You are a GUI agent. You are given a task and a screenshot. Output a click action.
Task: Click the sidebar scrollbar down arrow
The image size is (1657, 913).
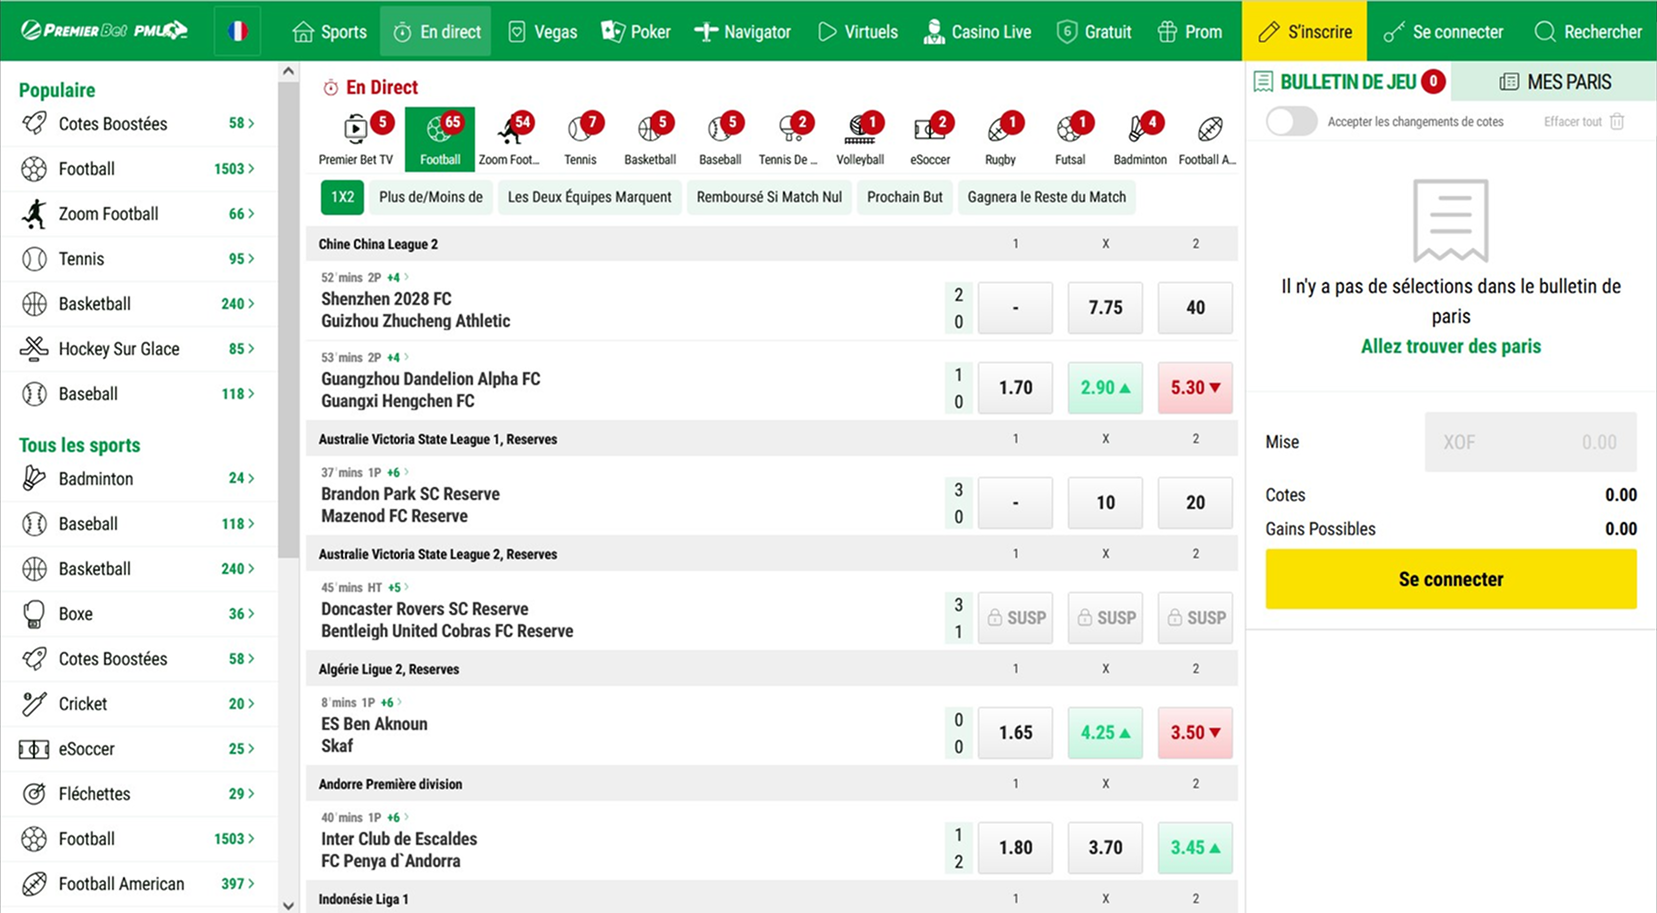click(288, 905)
